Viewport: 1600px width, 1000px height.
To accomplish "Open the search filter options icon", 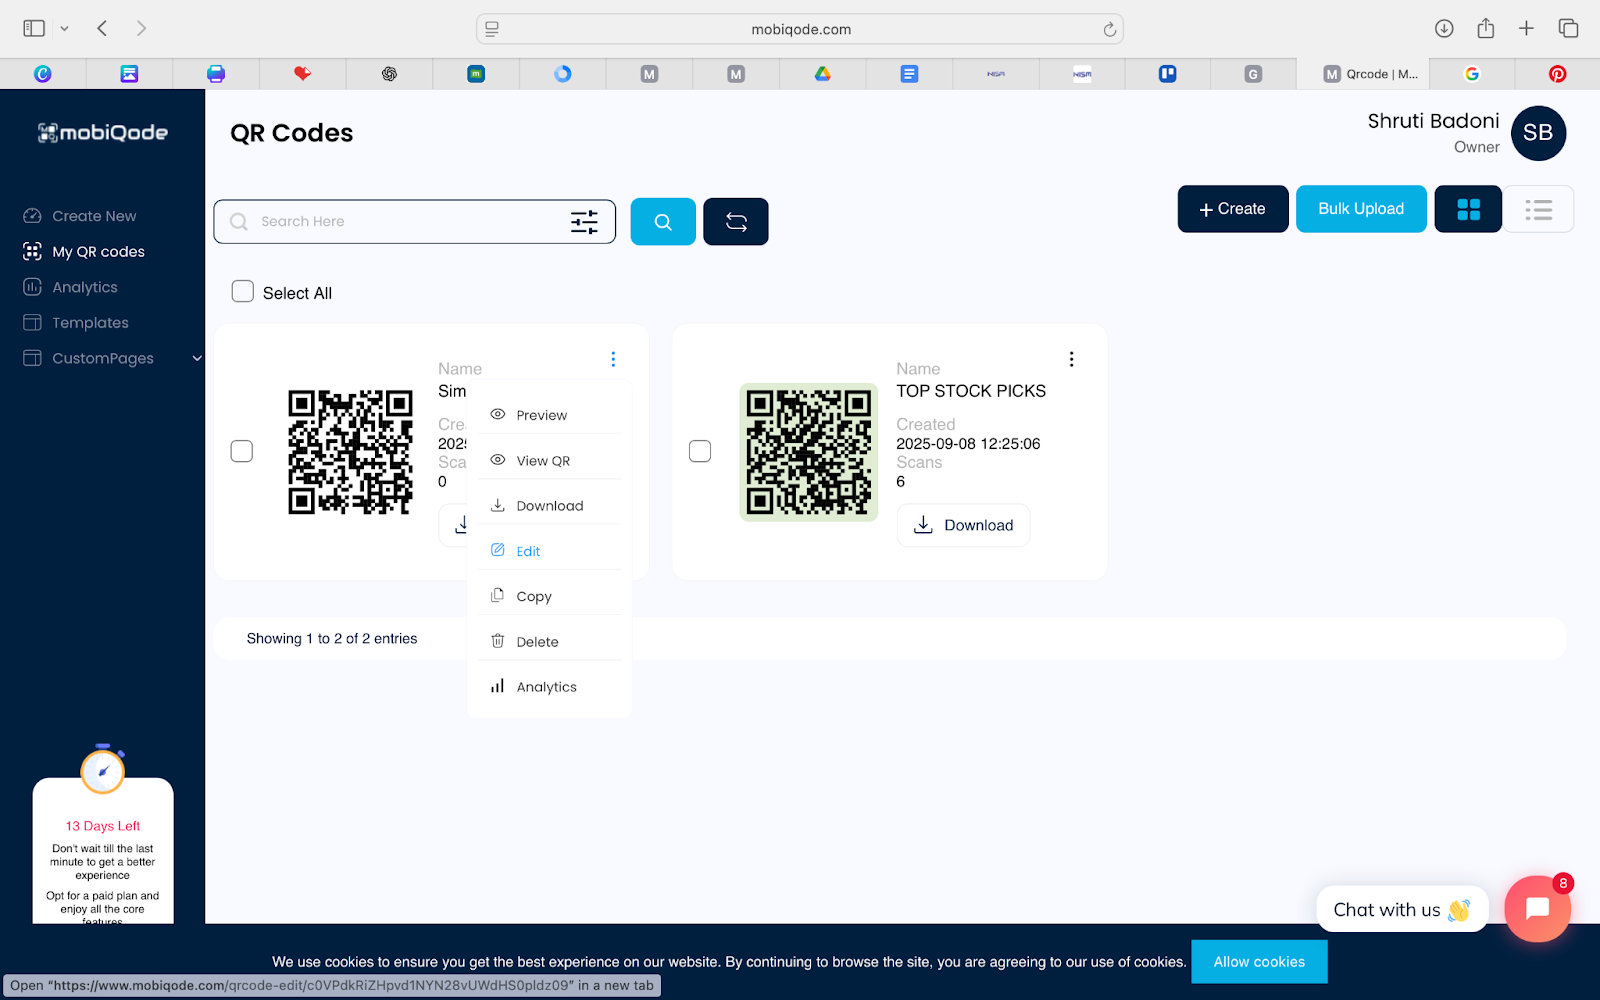I will point(584,221).
